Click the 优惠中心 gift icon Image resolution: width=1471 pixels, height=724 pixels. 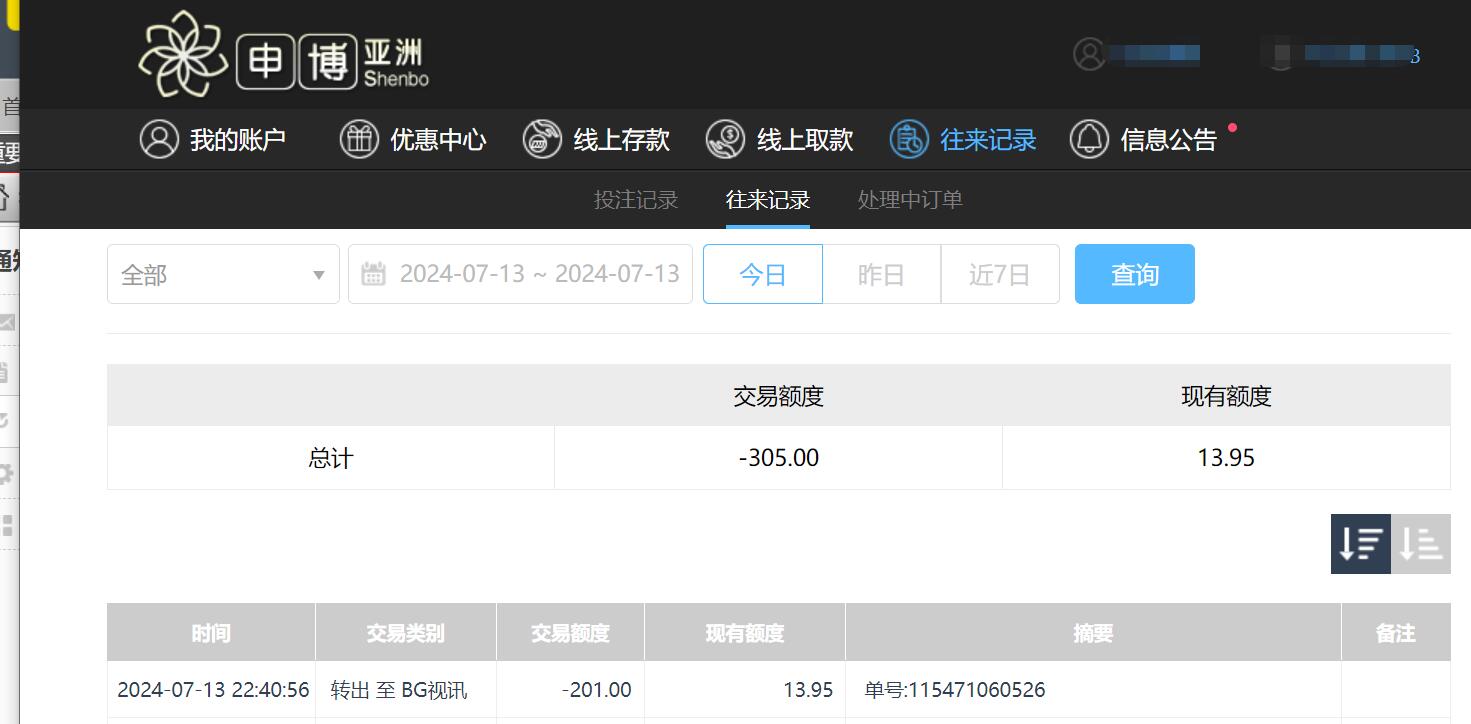coord(361,139)
